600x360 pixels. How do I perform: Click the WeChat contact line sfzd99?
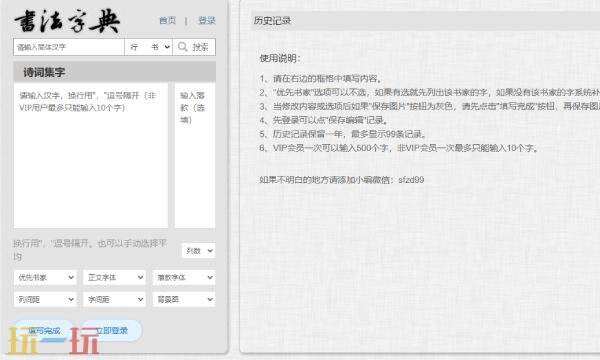341,180
